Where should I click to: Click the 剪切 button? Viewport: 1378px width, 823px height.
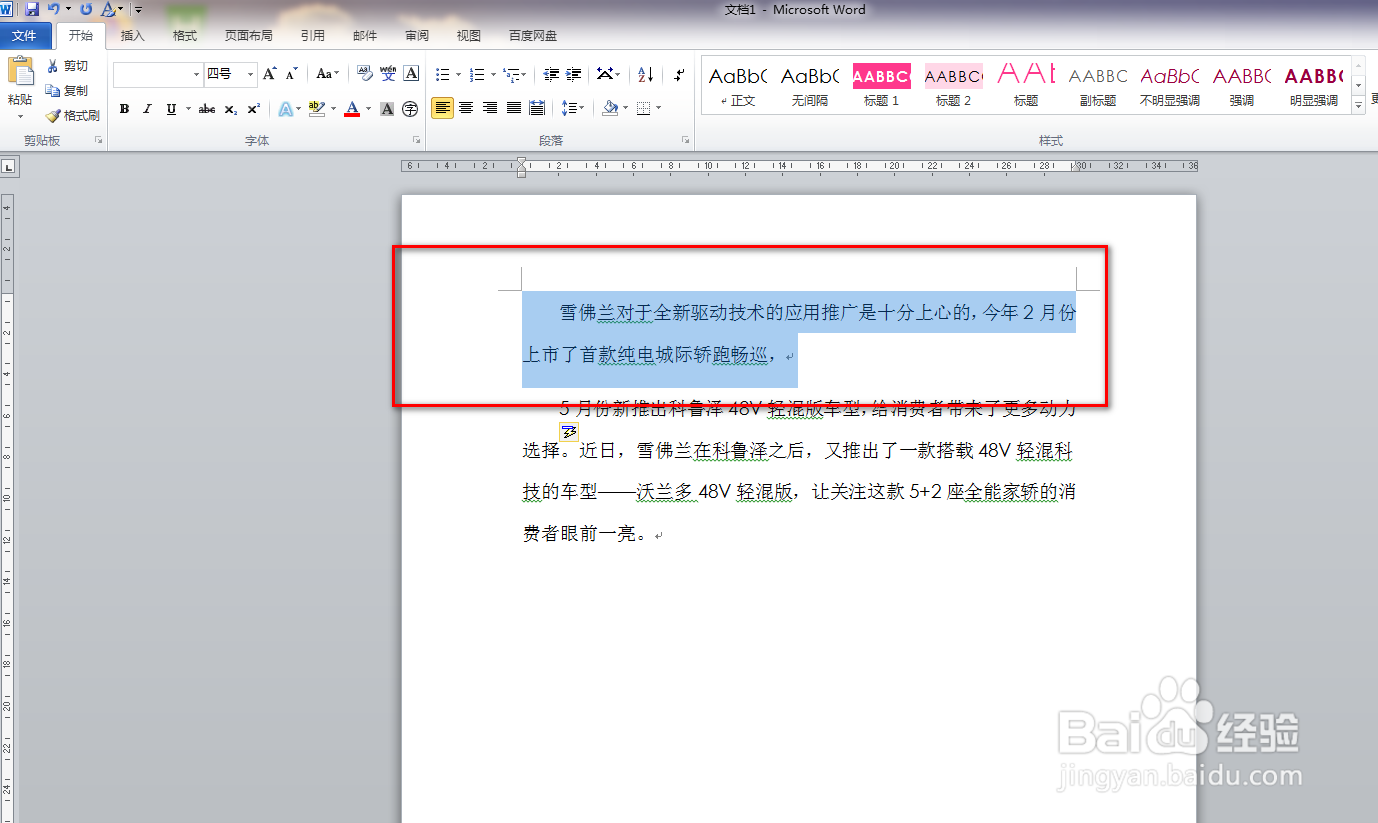pyautogui.click(x=67, y=66)
